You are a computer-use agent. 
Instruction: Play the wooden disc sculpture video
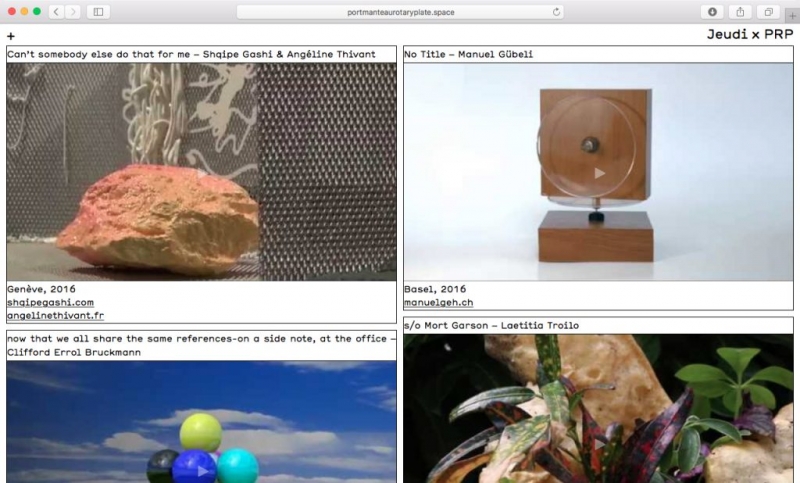pyautogui.click(x=599, y=172)
